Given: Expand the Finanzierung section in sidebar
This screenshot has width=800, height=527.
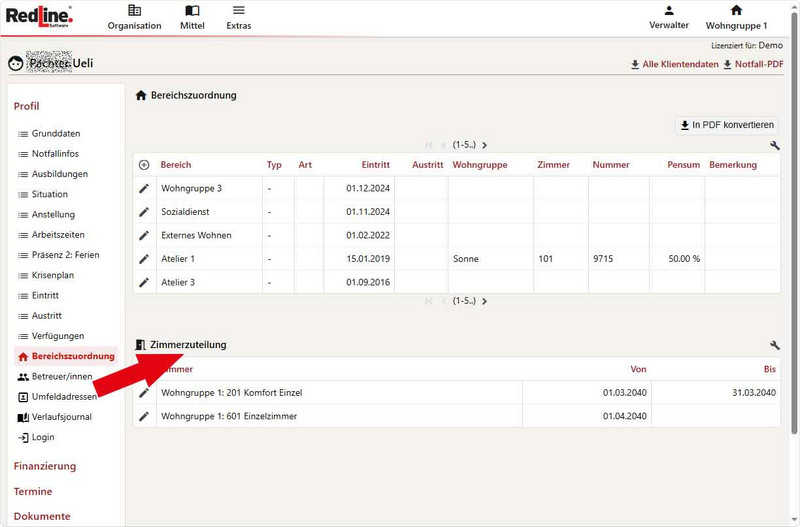Looking at the screenshot, I should click(45, 466).
